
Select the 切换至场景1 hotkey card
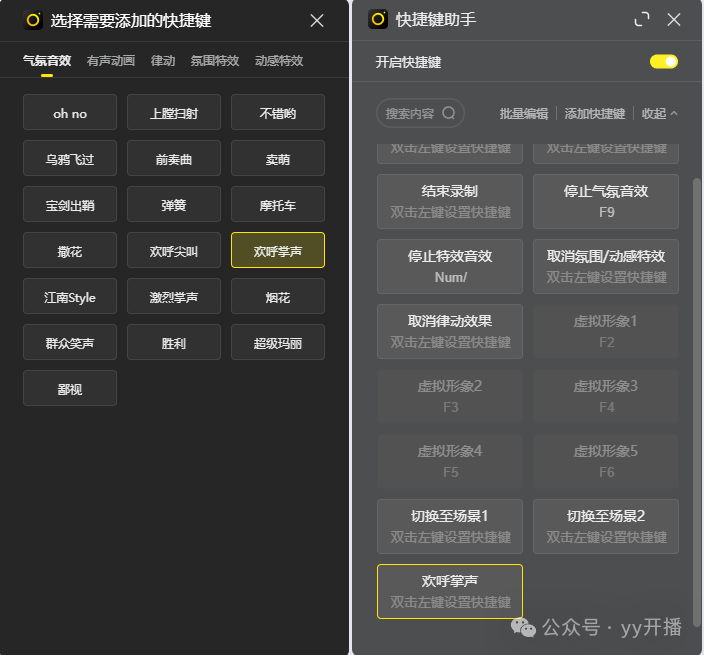pyautogui.click(x=450, y=526)
